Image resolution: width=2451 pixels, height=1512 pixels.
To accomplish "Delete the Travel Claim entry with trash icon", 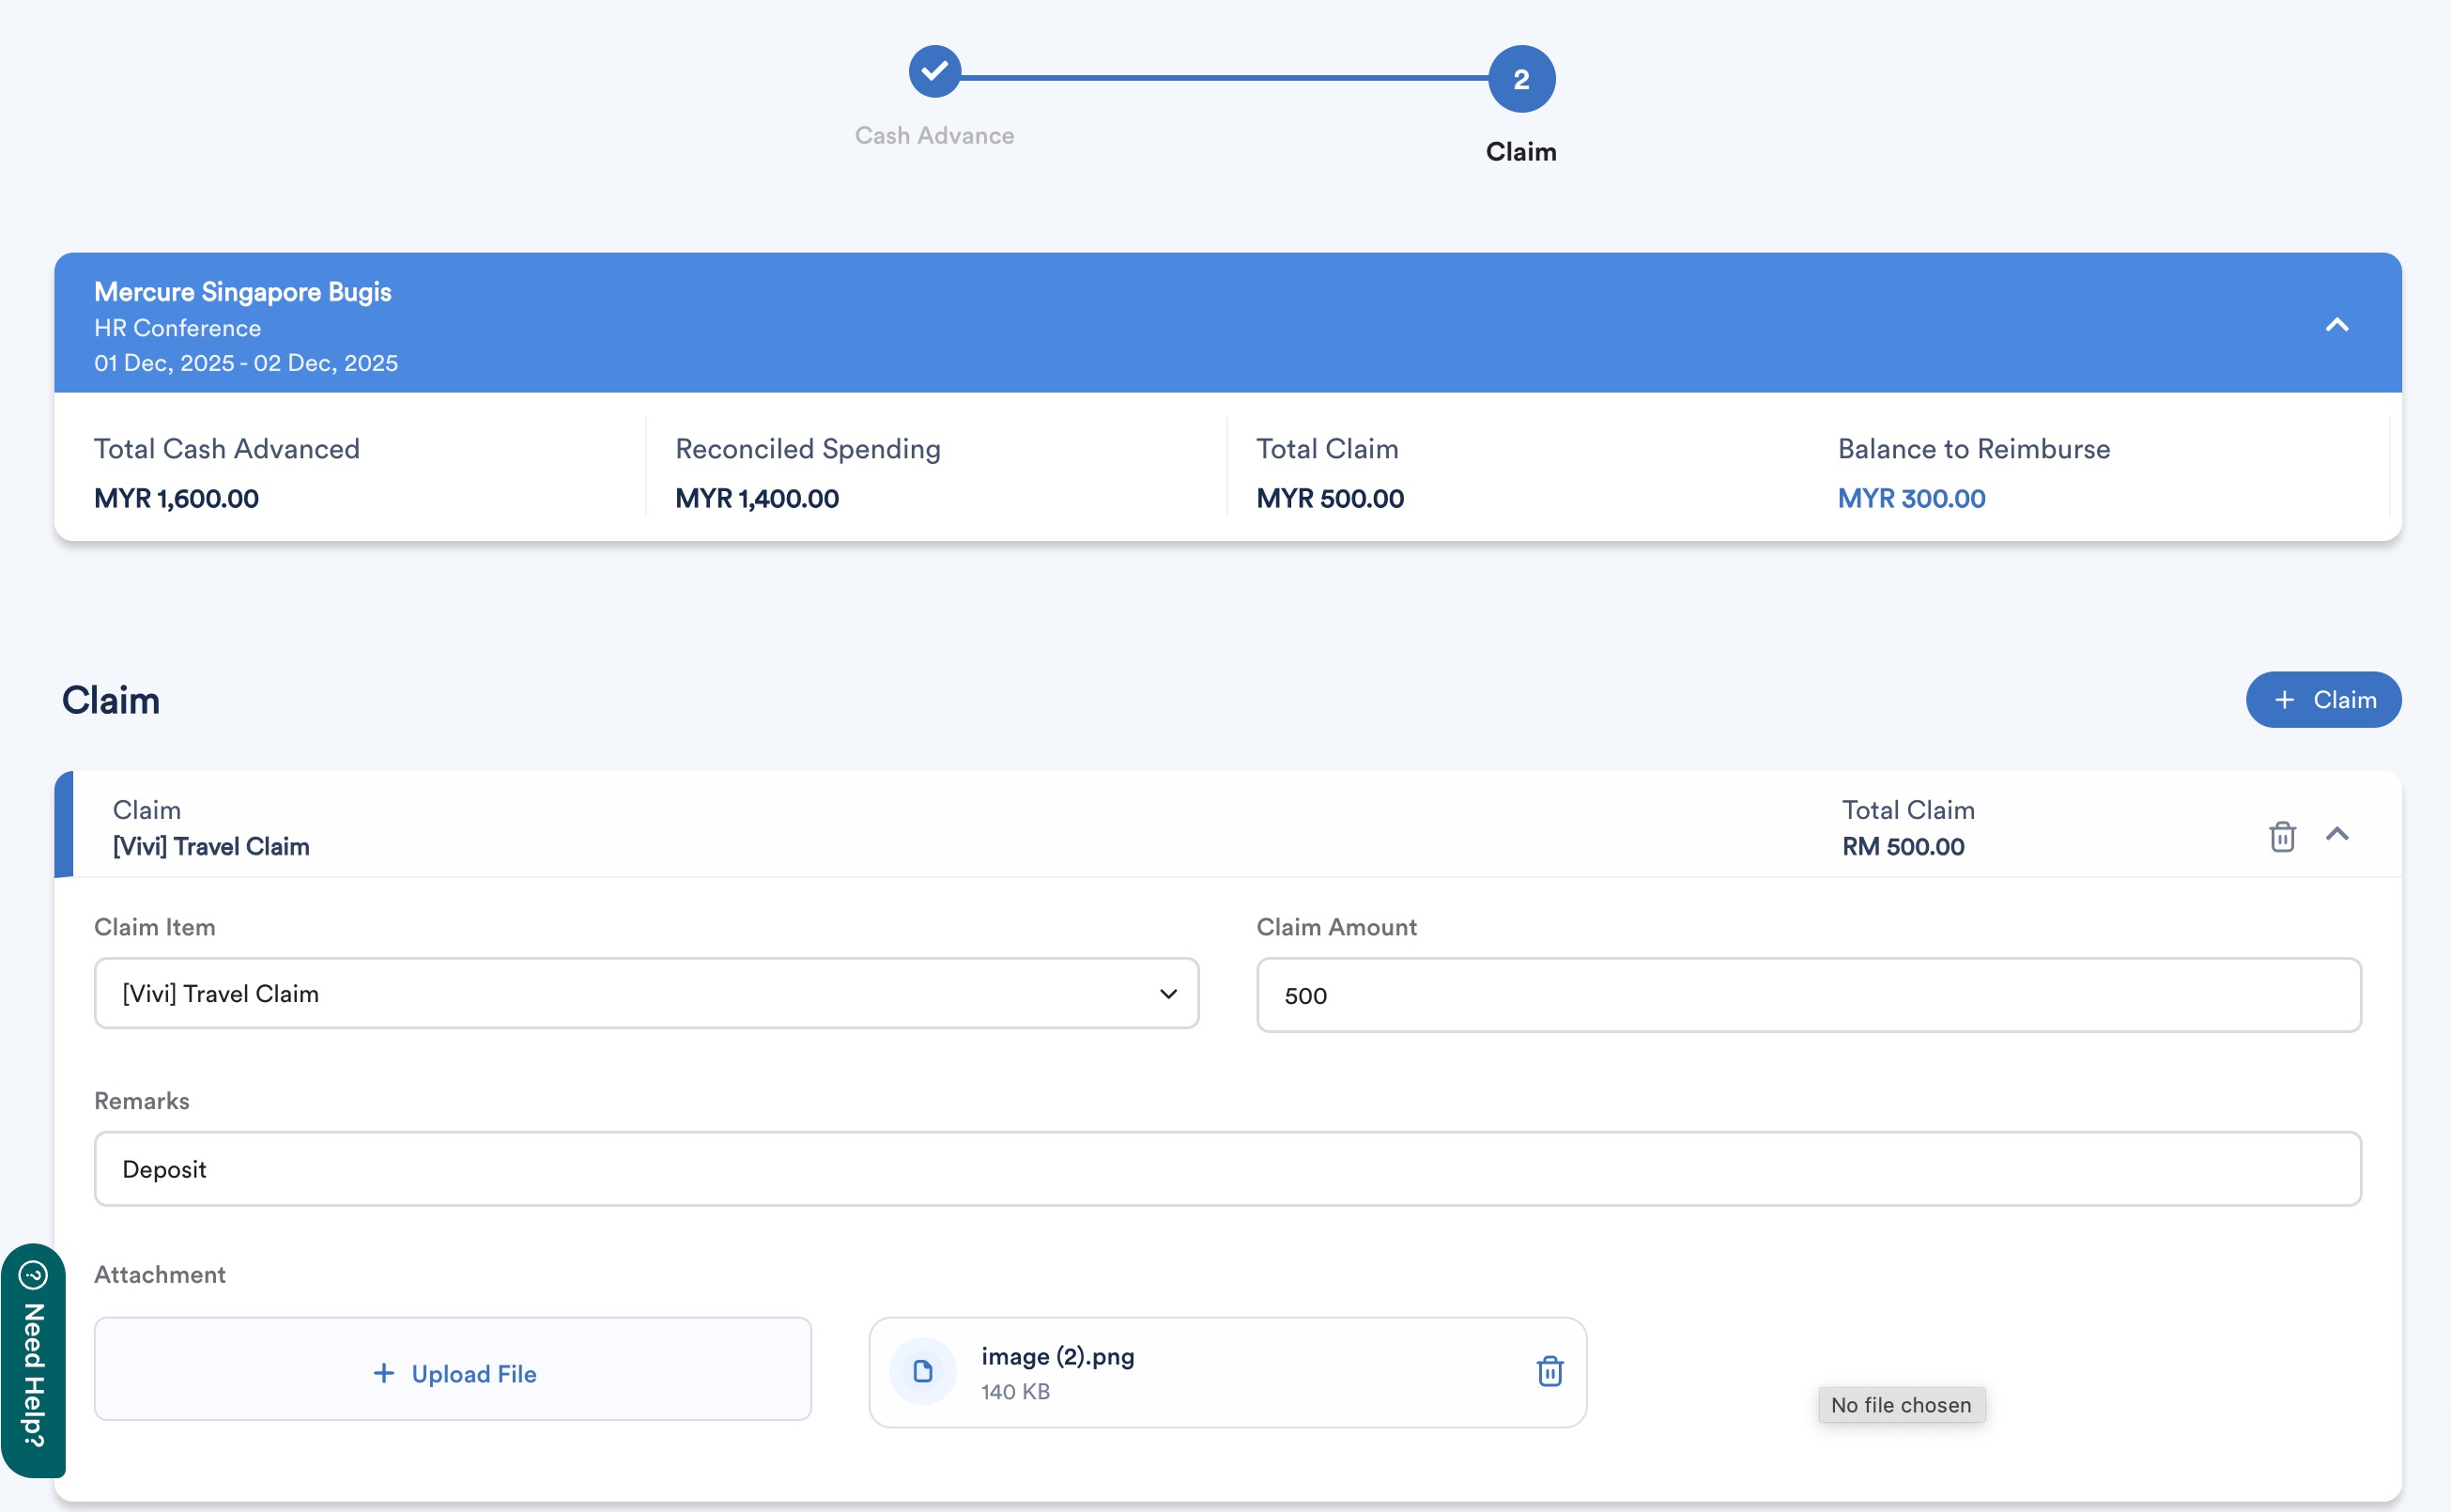I will (2281, 836).
